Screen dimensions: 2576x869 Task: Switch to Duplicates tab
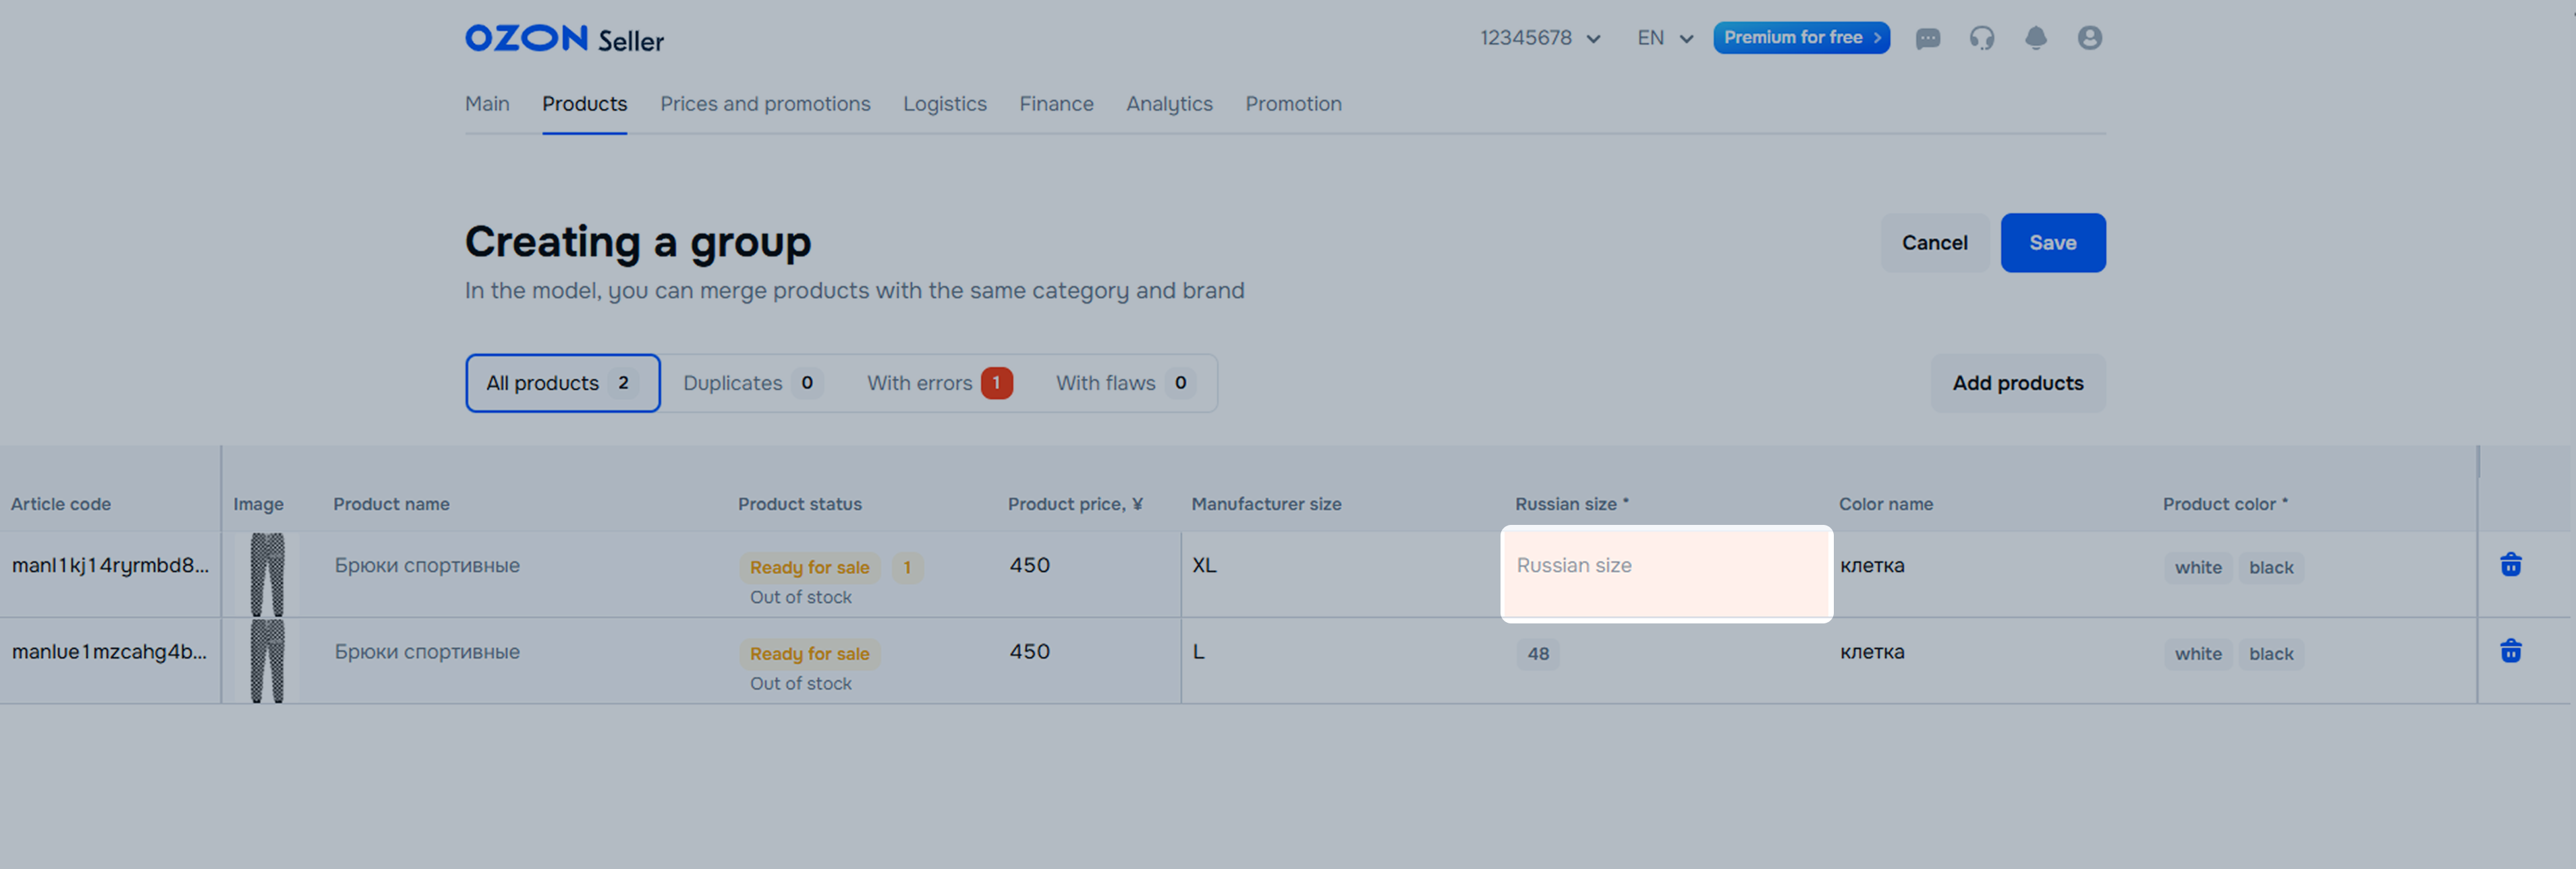(751, 383)
